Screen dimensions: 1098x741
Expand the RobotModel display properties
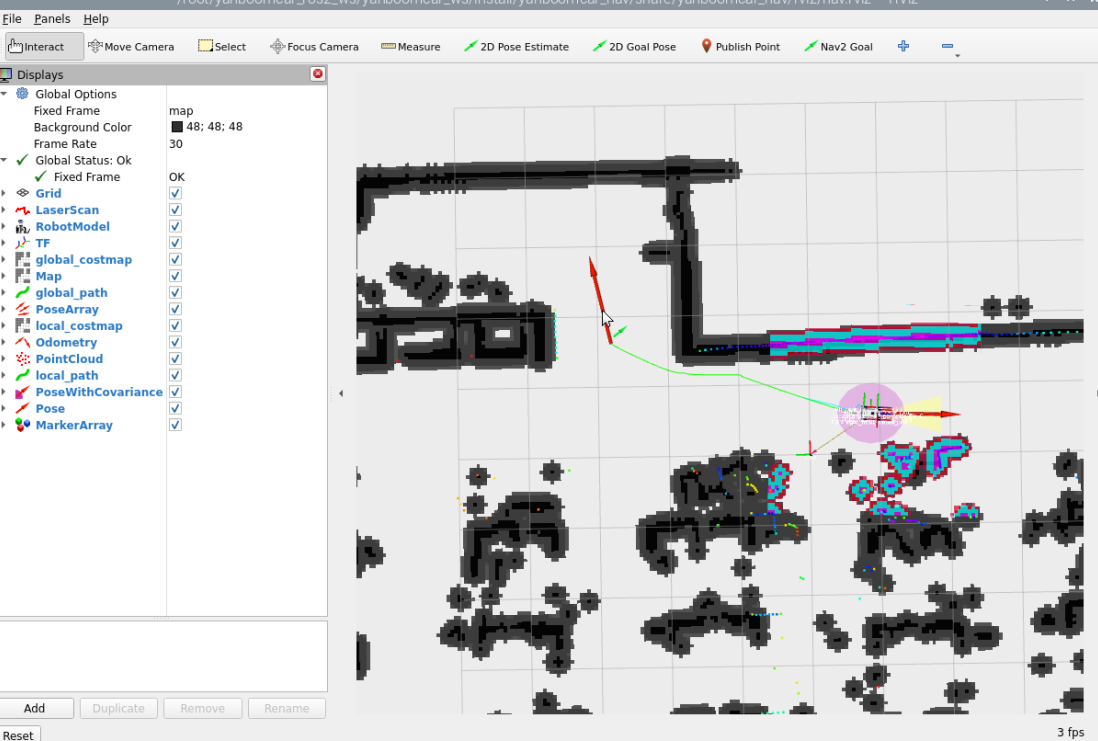point(4,227)
